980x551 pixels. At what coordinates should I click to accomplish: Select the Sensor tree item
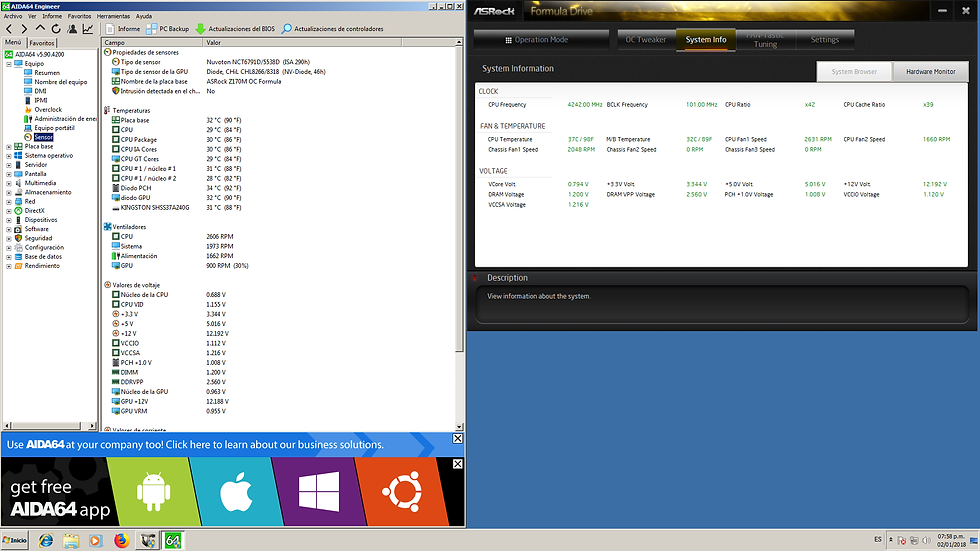[43, 137]
